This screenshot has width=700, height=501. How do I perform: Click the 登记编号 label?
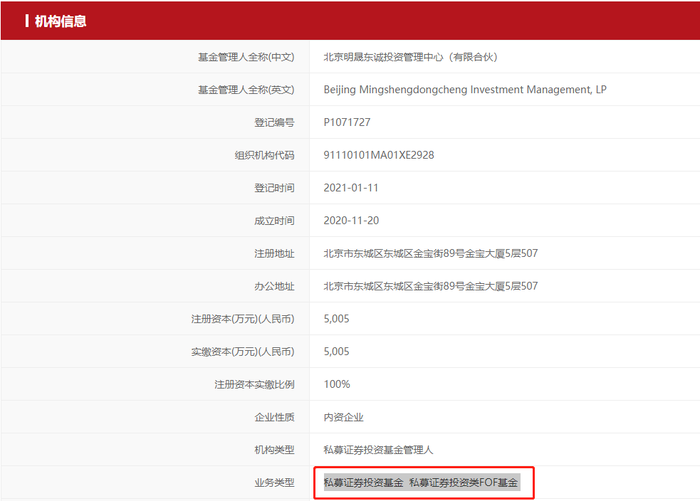pyautogui.click(x=275, y=122)
